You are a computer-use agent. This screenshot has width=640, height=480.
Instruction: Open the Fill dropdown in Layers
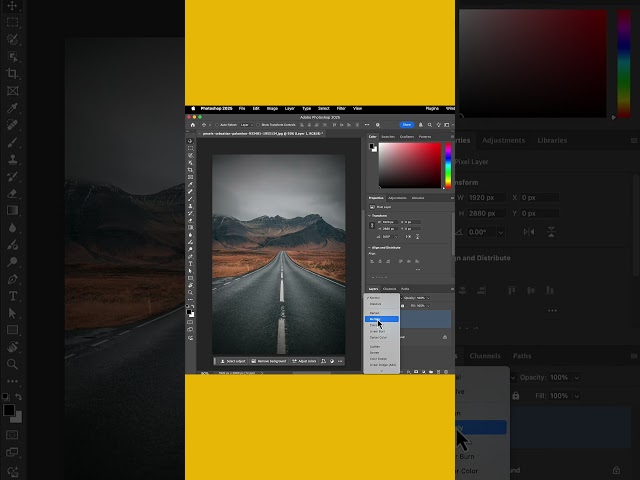click(428, 306)
